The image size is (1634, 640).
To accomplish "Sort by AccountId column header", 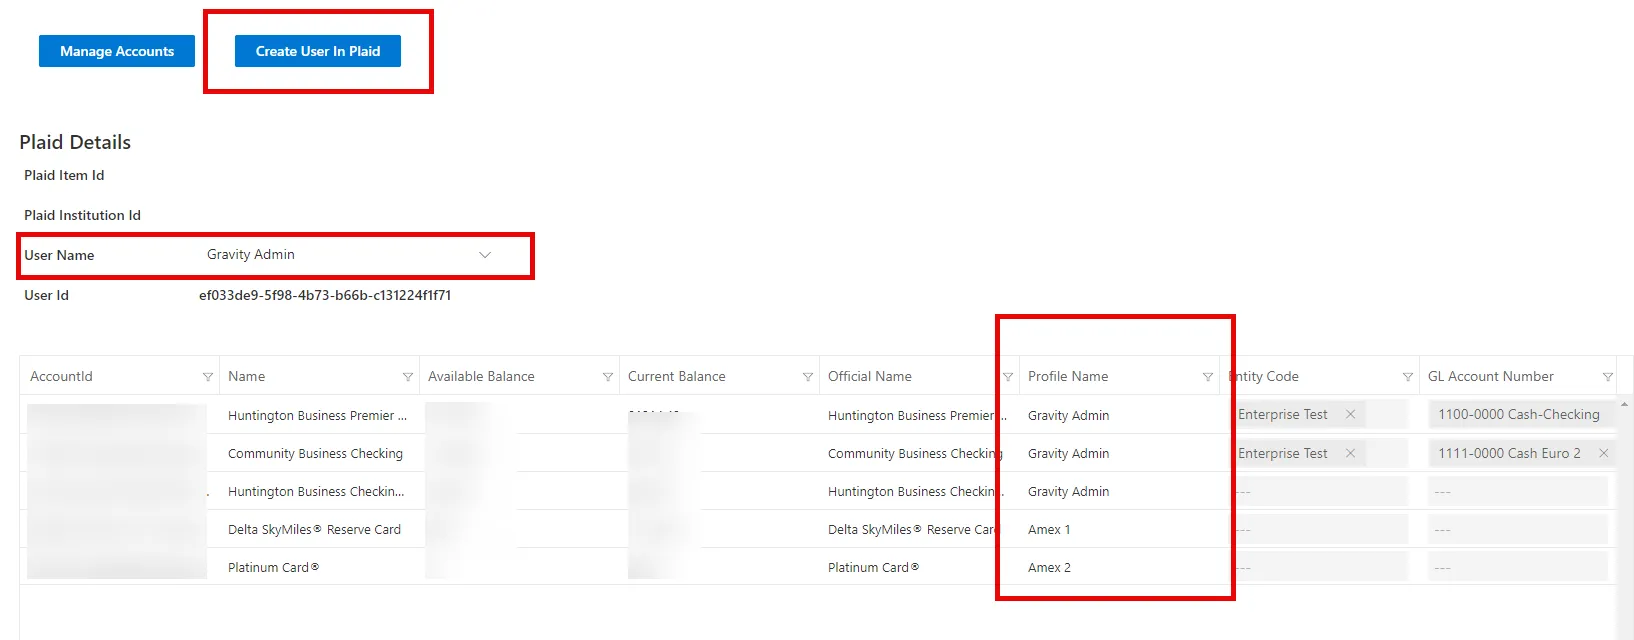I will coord(61,376).
